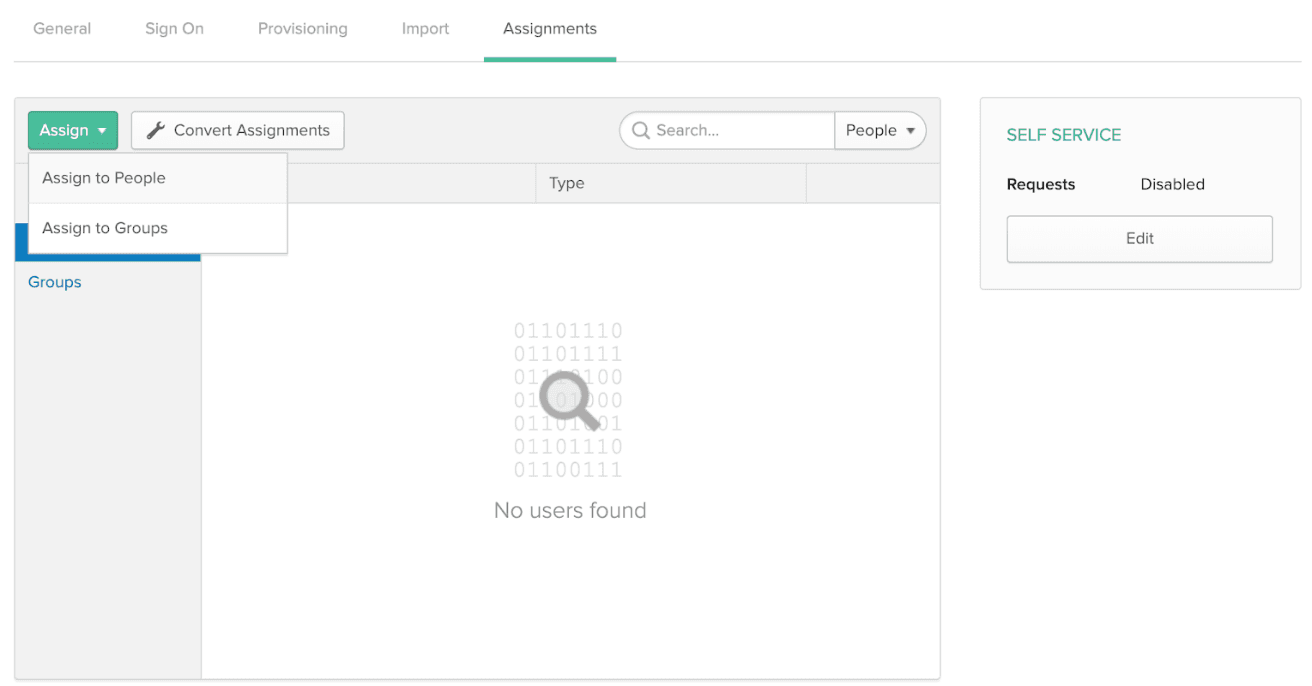This screenshot has width=1312, height=686.
Task: Open the Provisioning tab
Action: tap(302, 28)
